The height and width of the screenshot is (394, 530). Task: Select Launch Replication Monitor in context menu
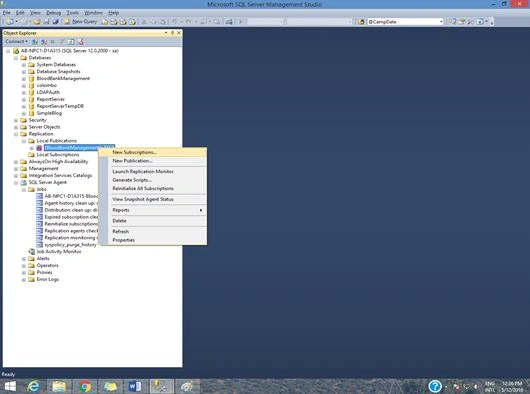coord(153,171)
